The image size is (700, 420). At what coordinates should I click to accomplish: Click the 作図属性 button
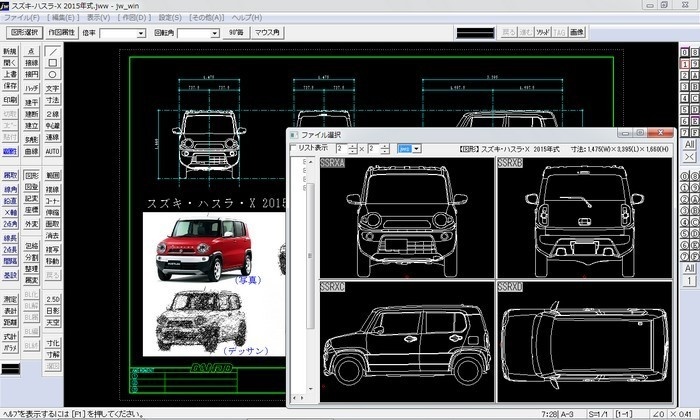62,32
